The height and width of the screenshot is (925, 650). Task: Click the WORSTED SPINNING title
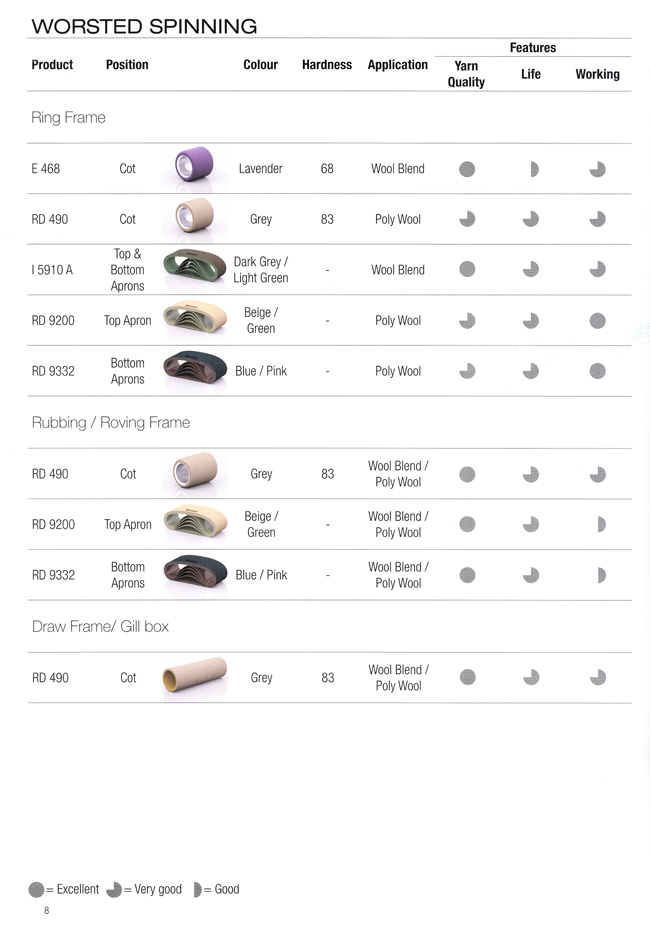tap(145, 27)
